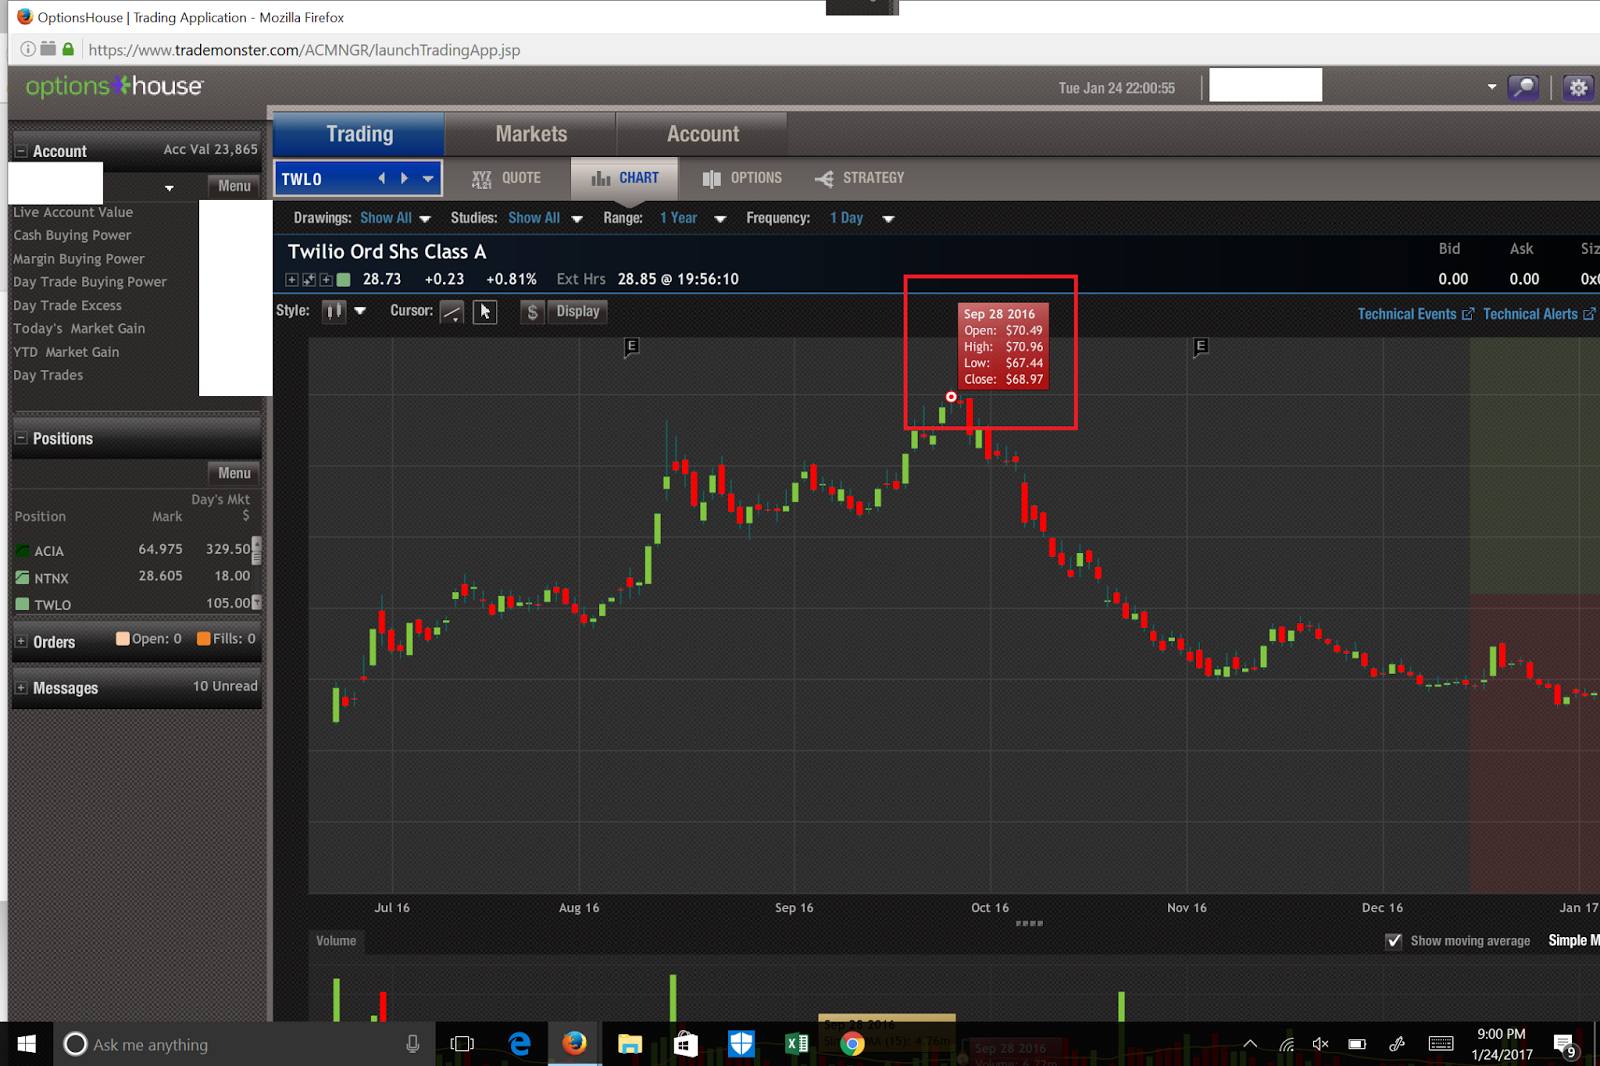Select the Chart tab
Viewport: 1600px width, 1066px height.
[625, 178]
